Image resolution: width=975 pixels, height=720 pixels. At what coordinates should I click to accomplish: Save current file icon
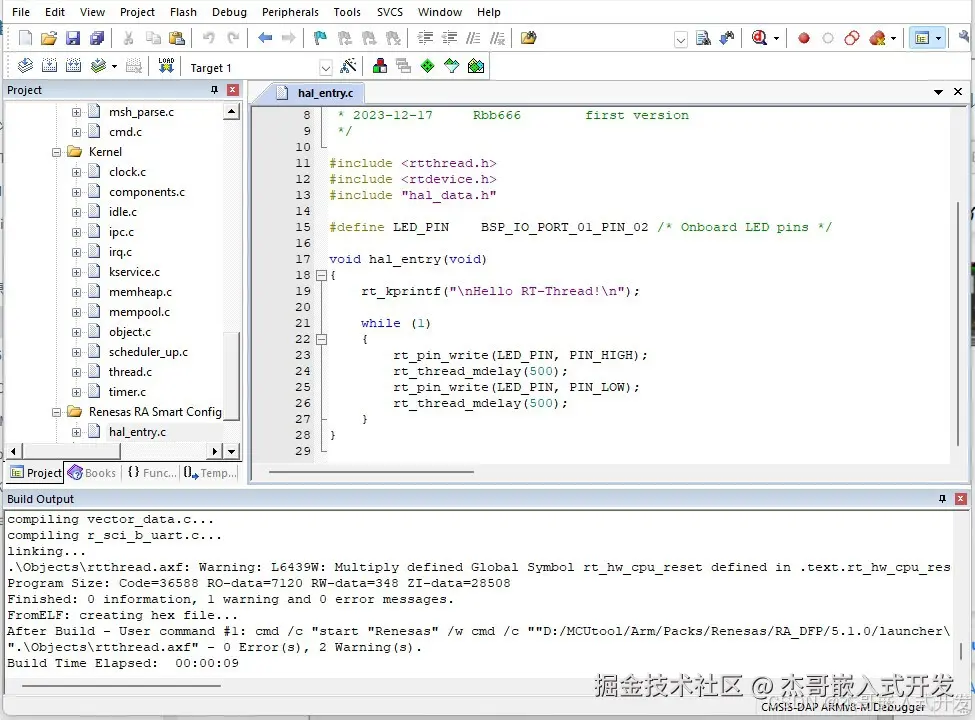(73, 38)
